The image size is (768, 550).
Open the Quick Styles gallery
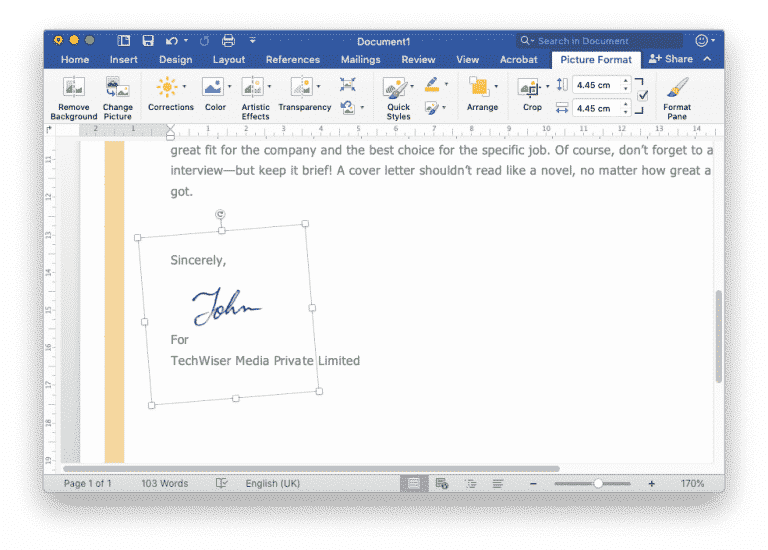395,88
